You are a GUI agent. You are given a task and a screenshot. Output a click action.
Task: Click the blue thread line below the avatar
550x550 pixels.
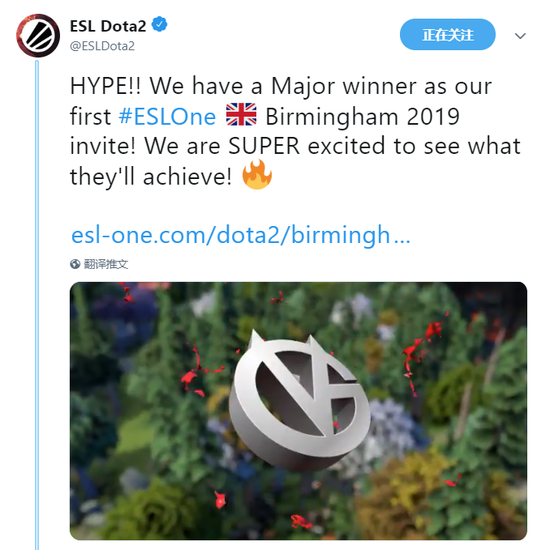(x=37, y=304)
